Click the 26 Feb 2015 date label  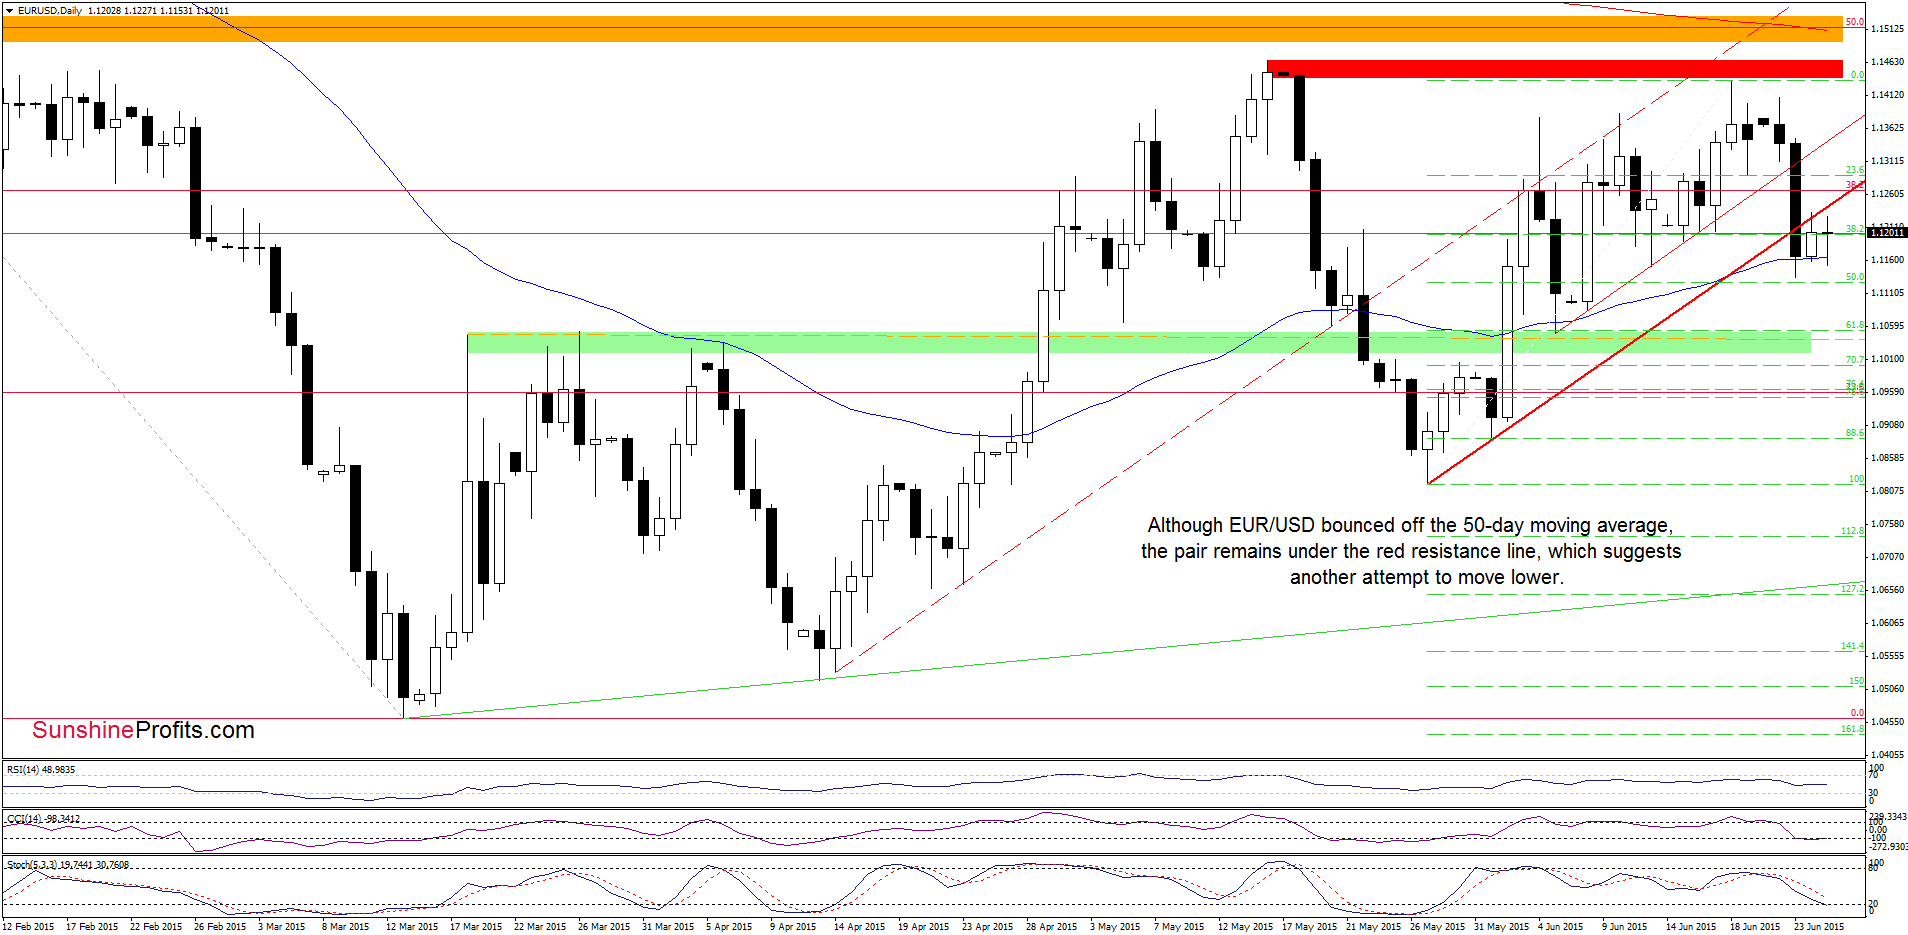click(x=220, y=927)
